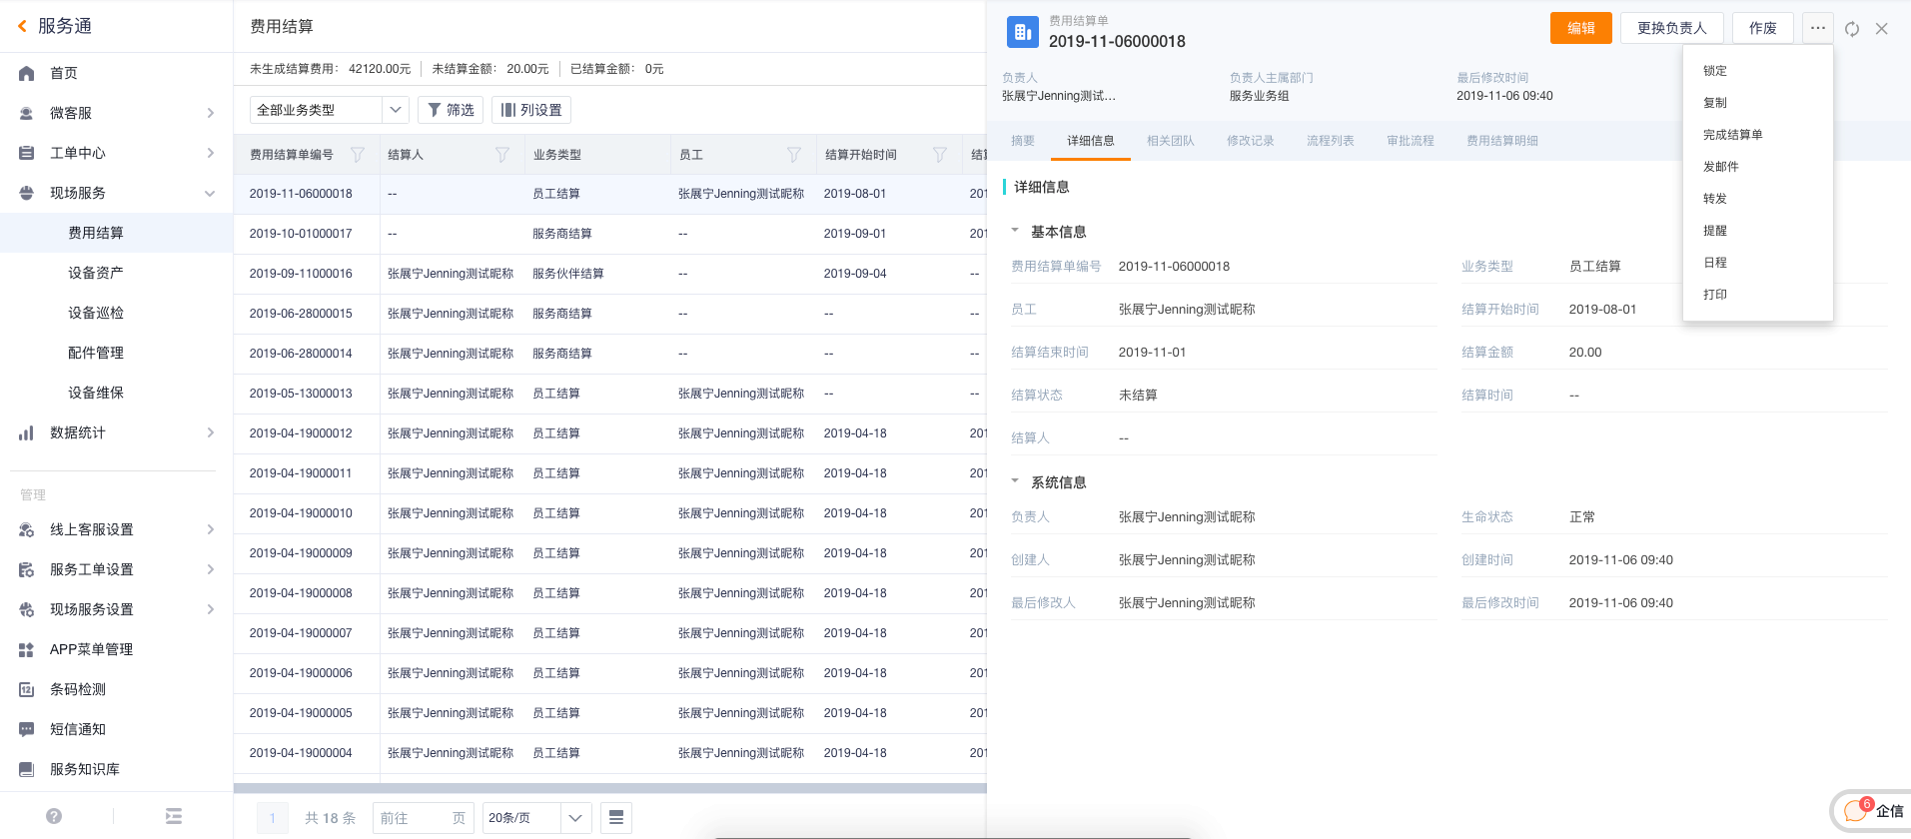Select 完成结算单 from the more menu
Image resolution: width=1911 pixels, height=839 pixels.
pyautogui.click(x=1732, y=135)
